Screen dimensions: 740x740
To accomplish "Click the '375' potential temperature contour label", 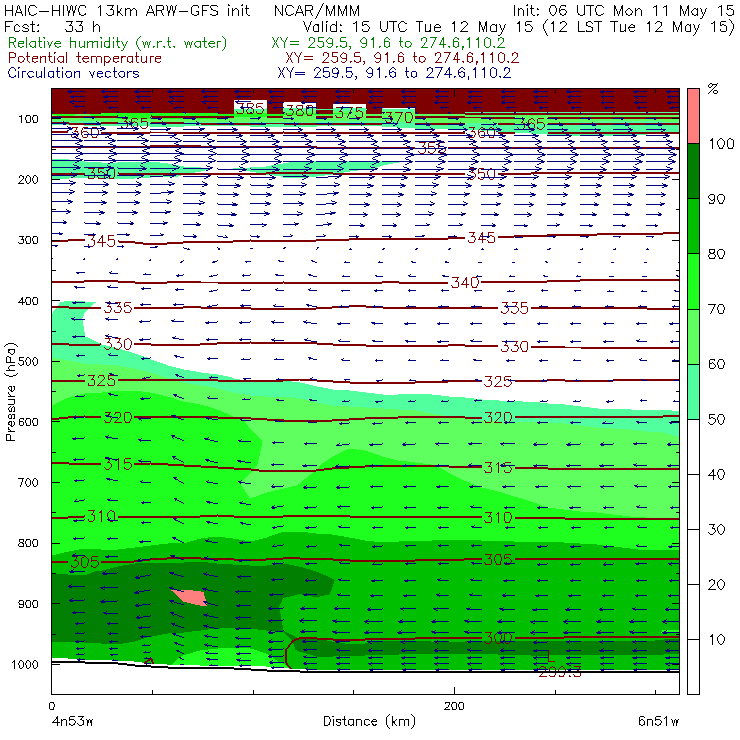I will coord(349,113).
